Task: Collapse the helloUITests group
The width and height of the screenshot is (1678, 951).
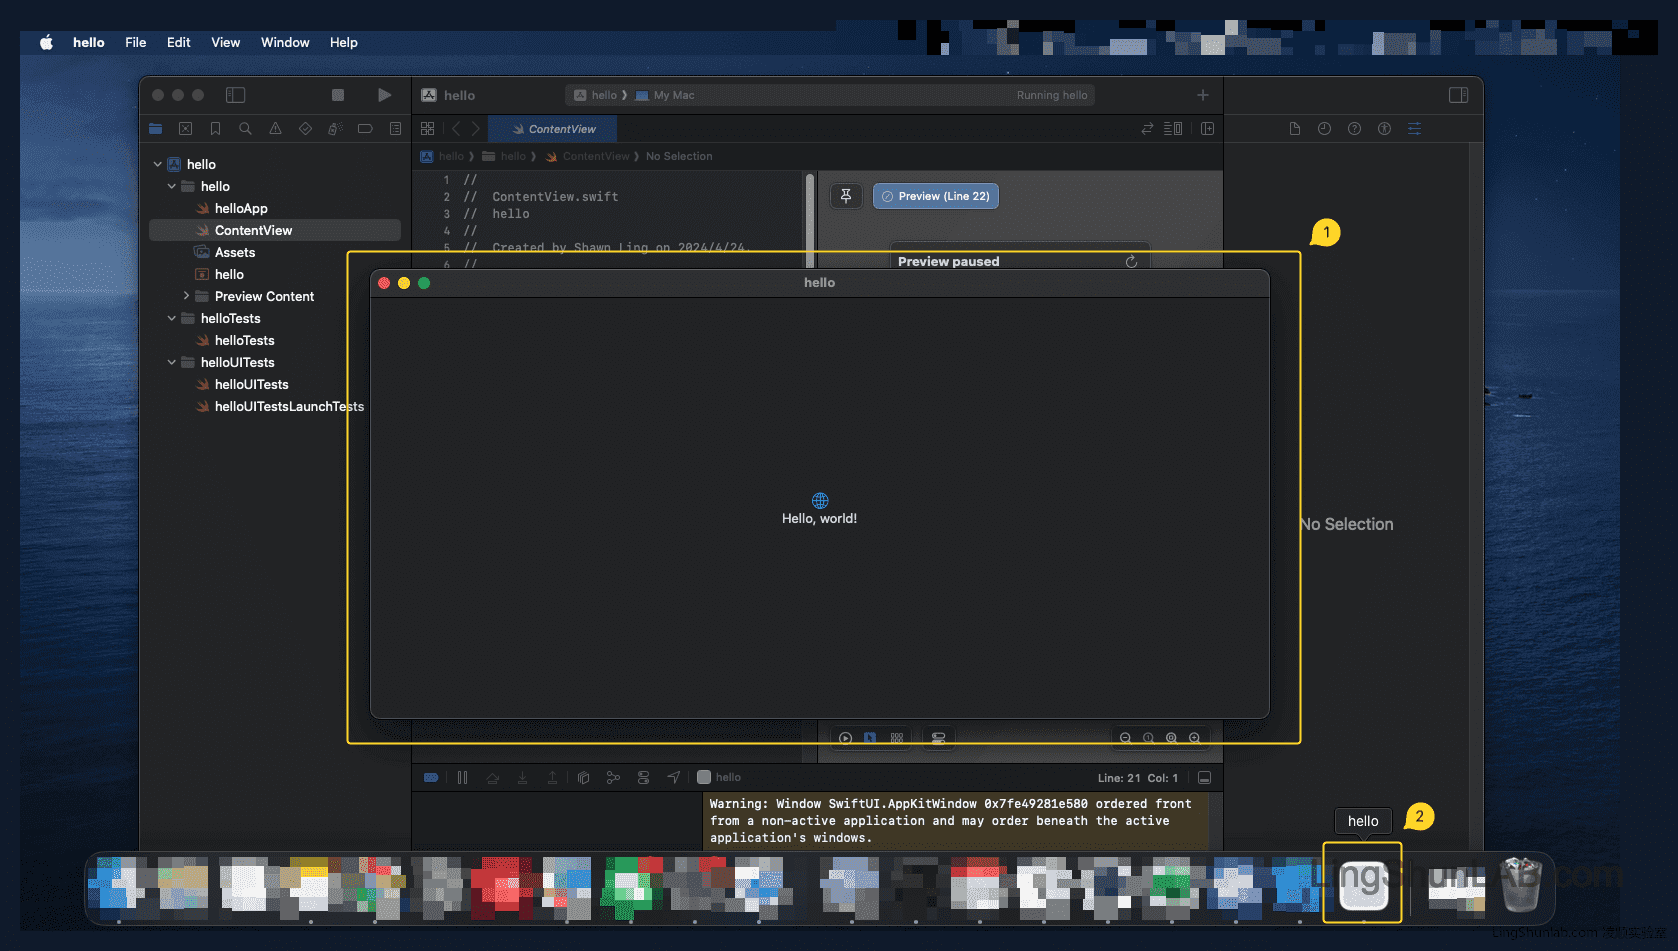Action: click(172, 362)
